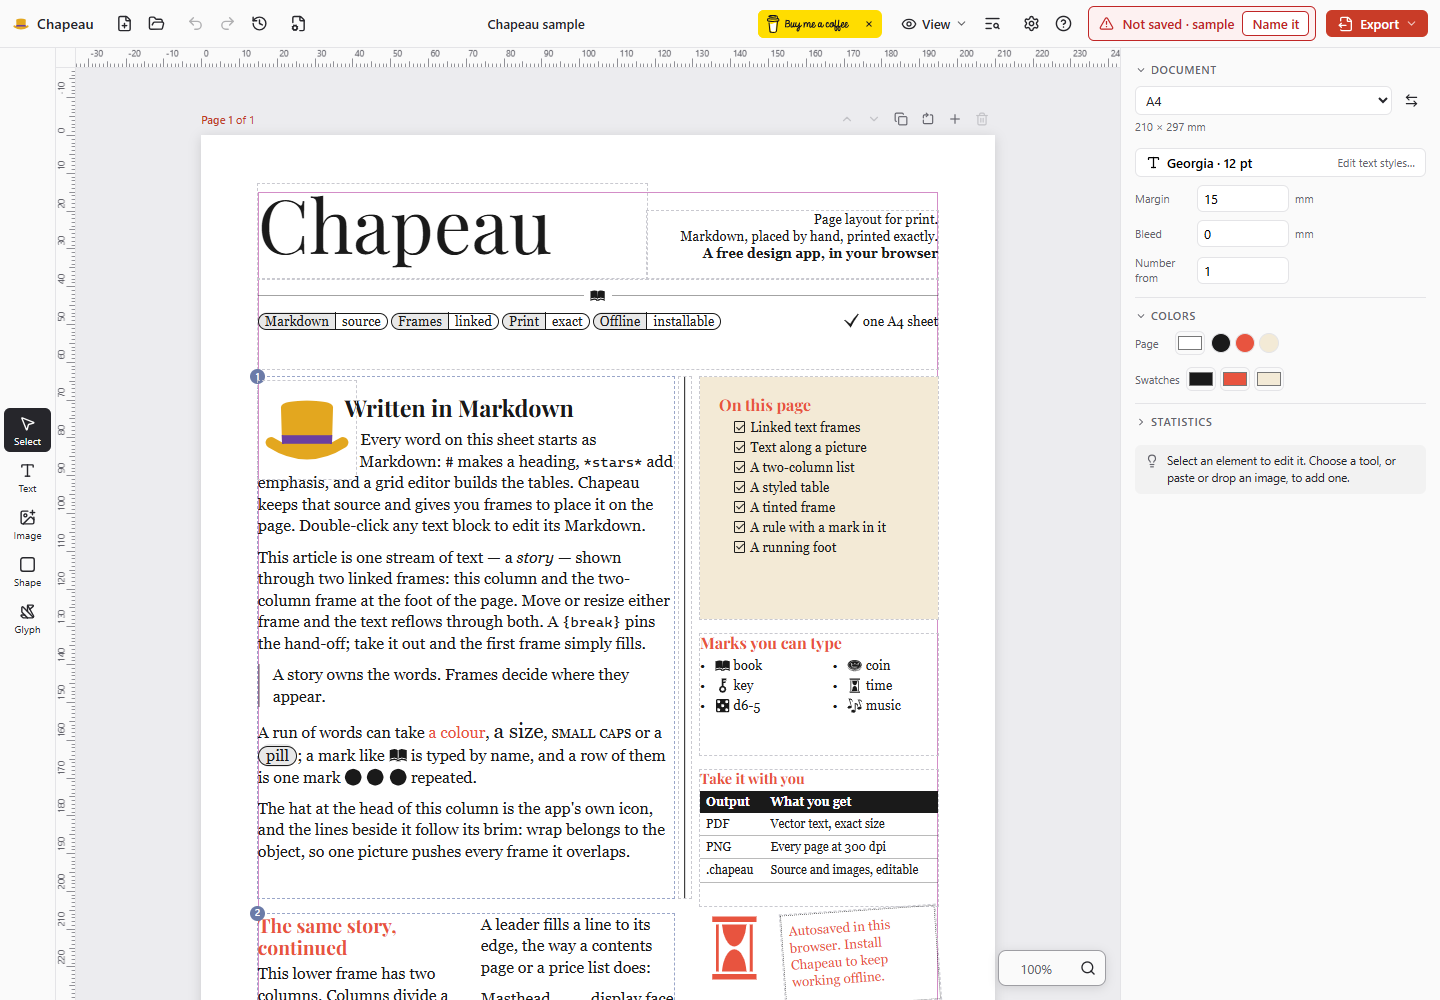Add a new page with the plus icon
Image resolution: width=1440 pixels, height=1000 pixels.
pos(955,119)
